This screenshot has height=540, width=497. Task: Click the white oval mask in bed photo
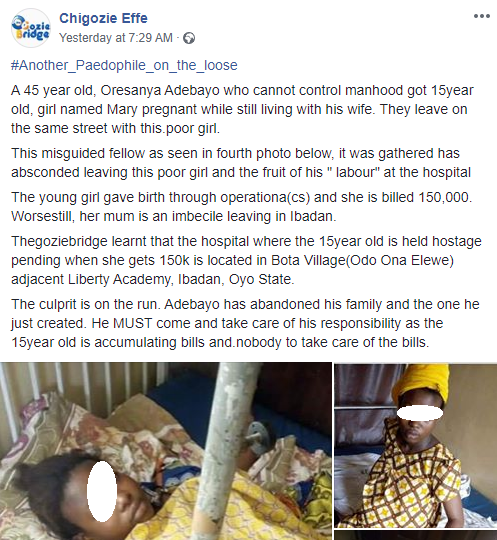[x=102, y=490]
